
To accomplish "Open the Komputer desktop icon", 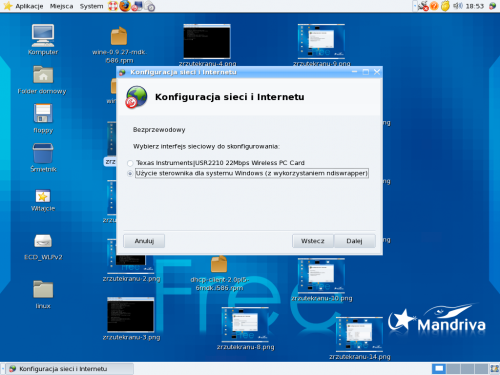I will point(43,36).
